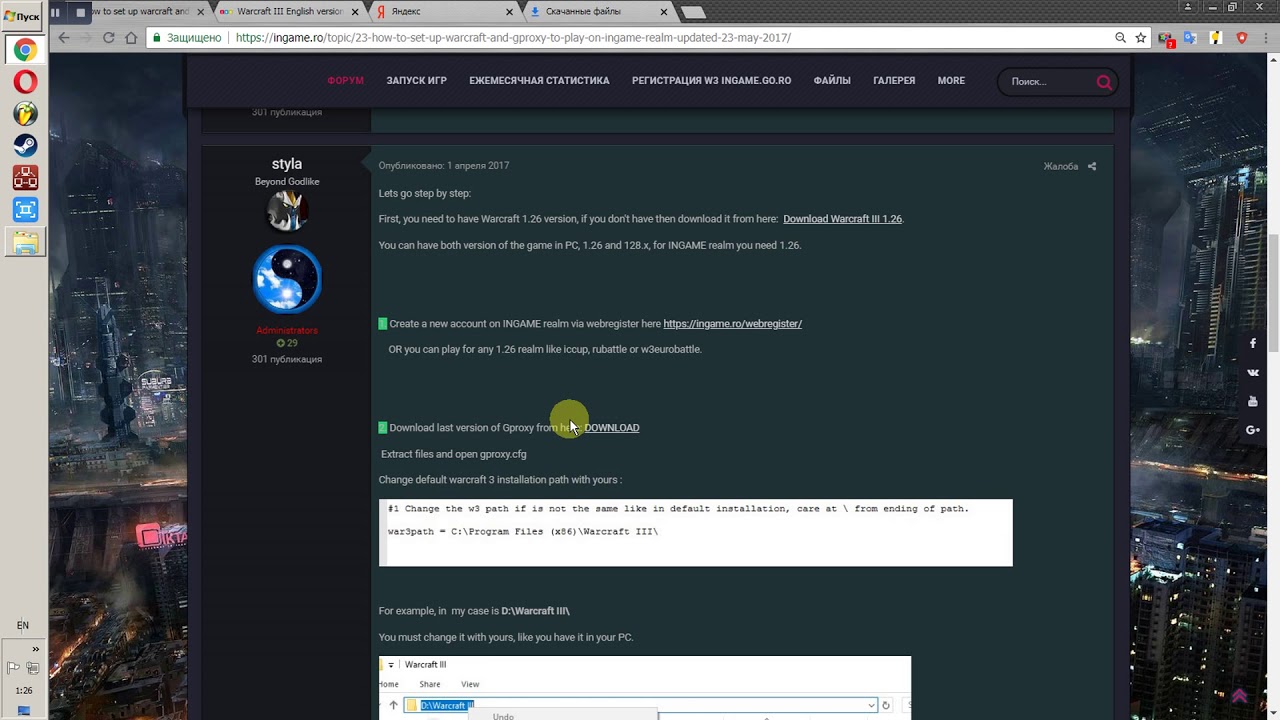Close the Яндекс tab
1280x720 pixels.
tap(510, 12)
